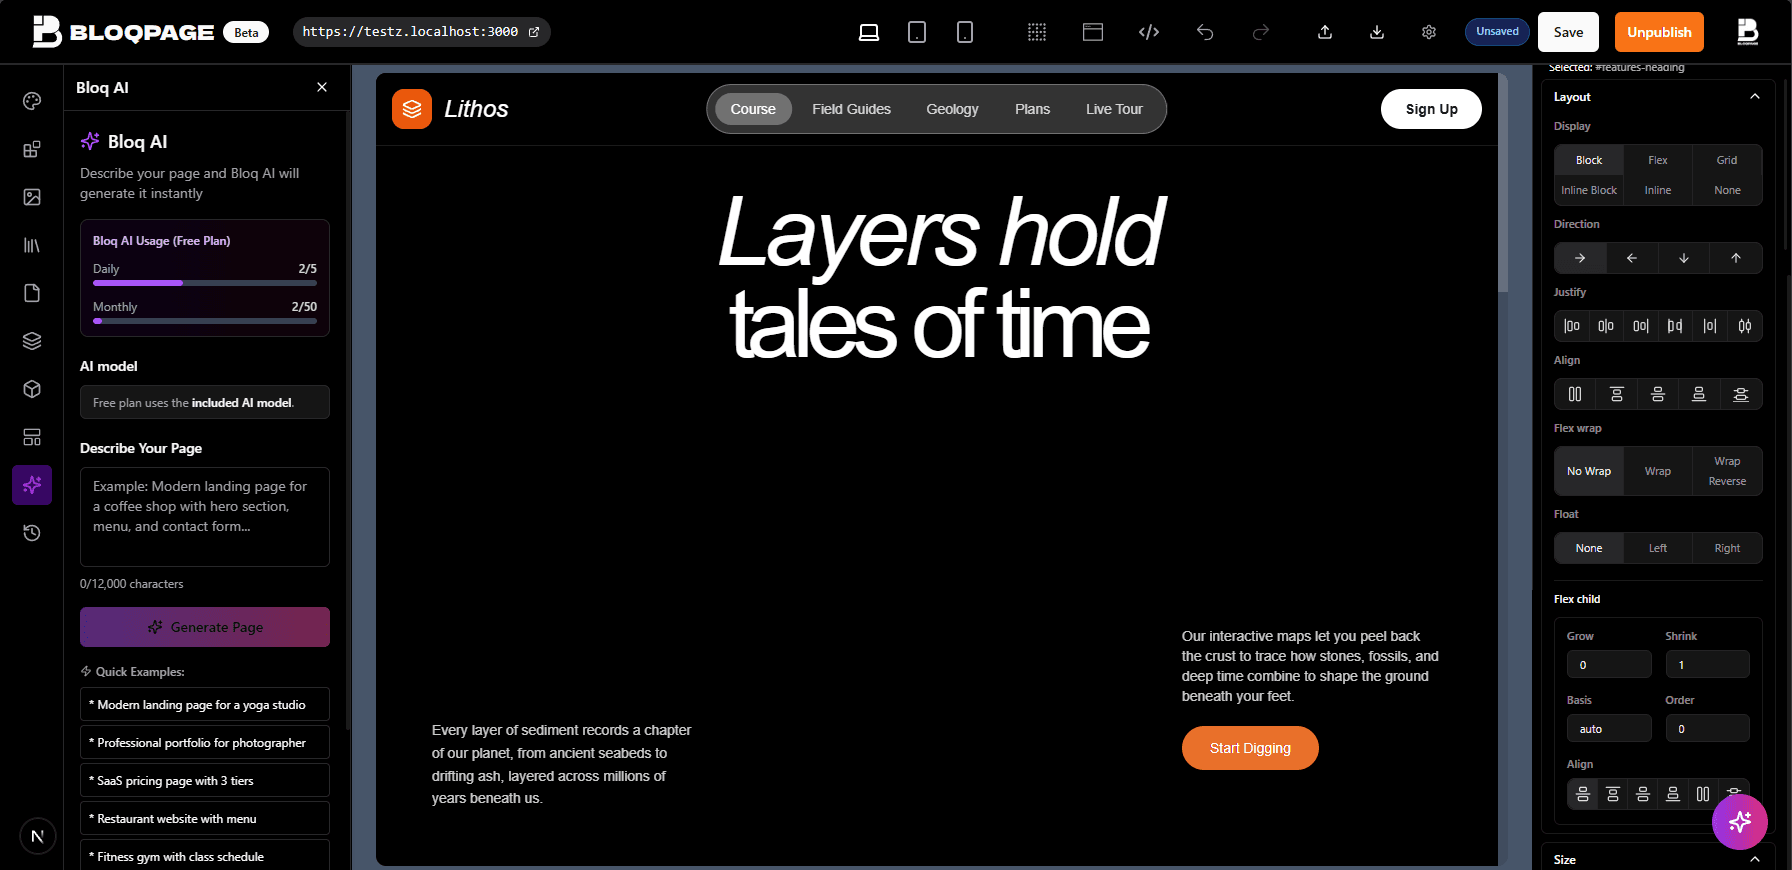Select down arrow flex direction
The image size is (1792, 870).
(1684, 258)
